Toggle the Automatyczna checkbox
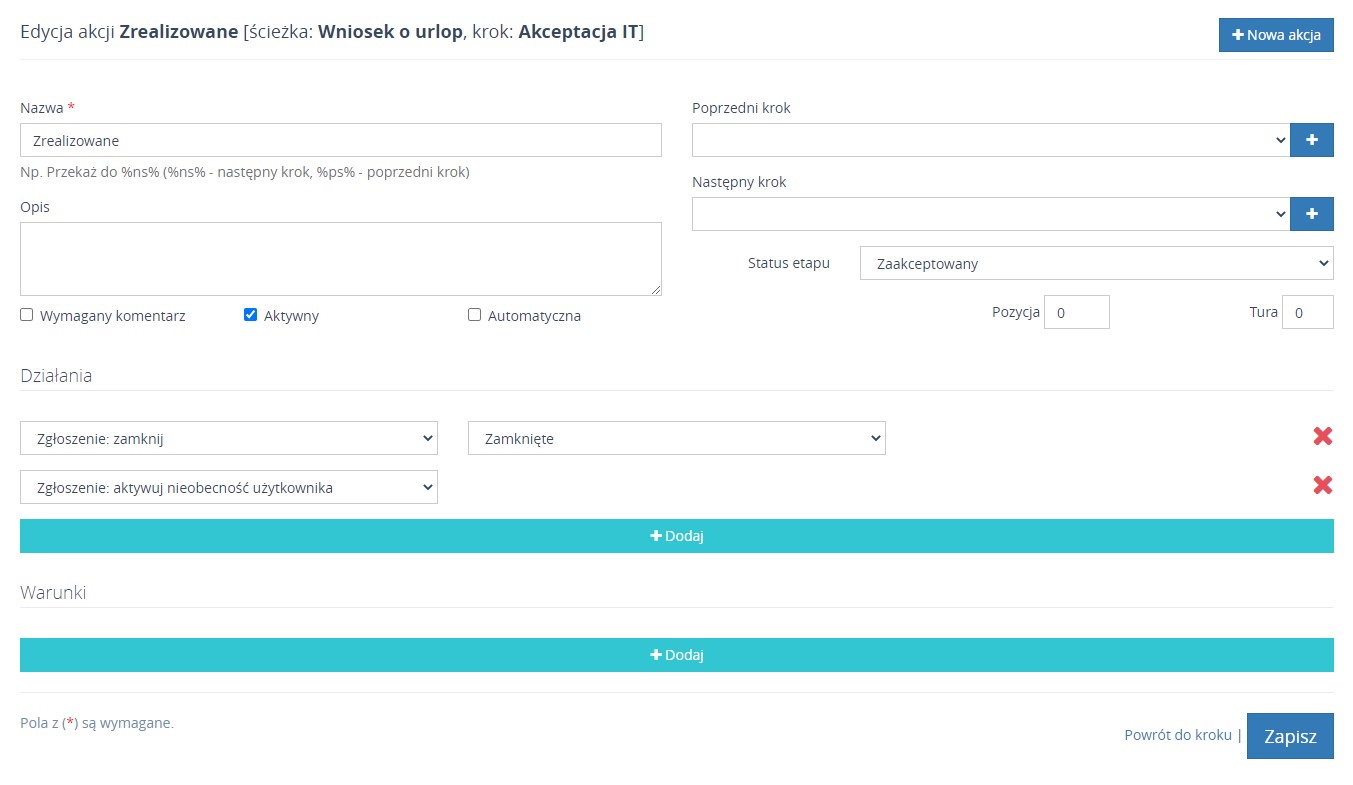The image size is (1353, 785). [475, 315]
